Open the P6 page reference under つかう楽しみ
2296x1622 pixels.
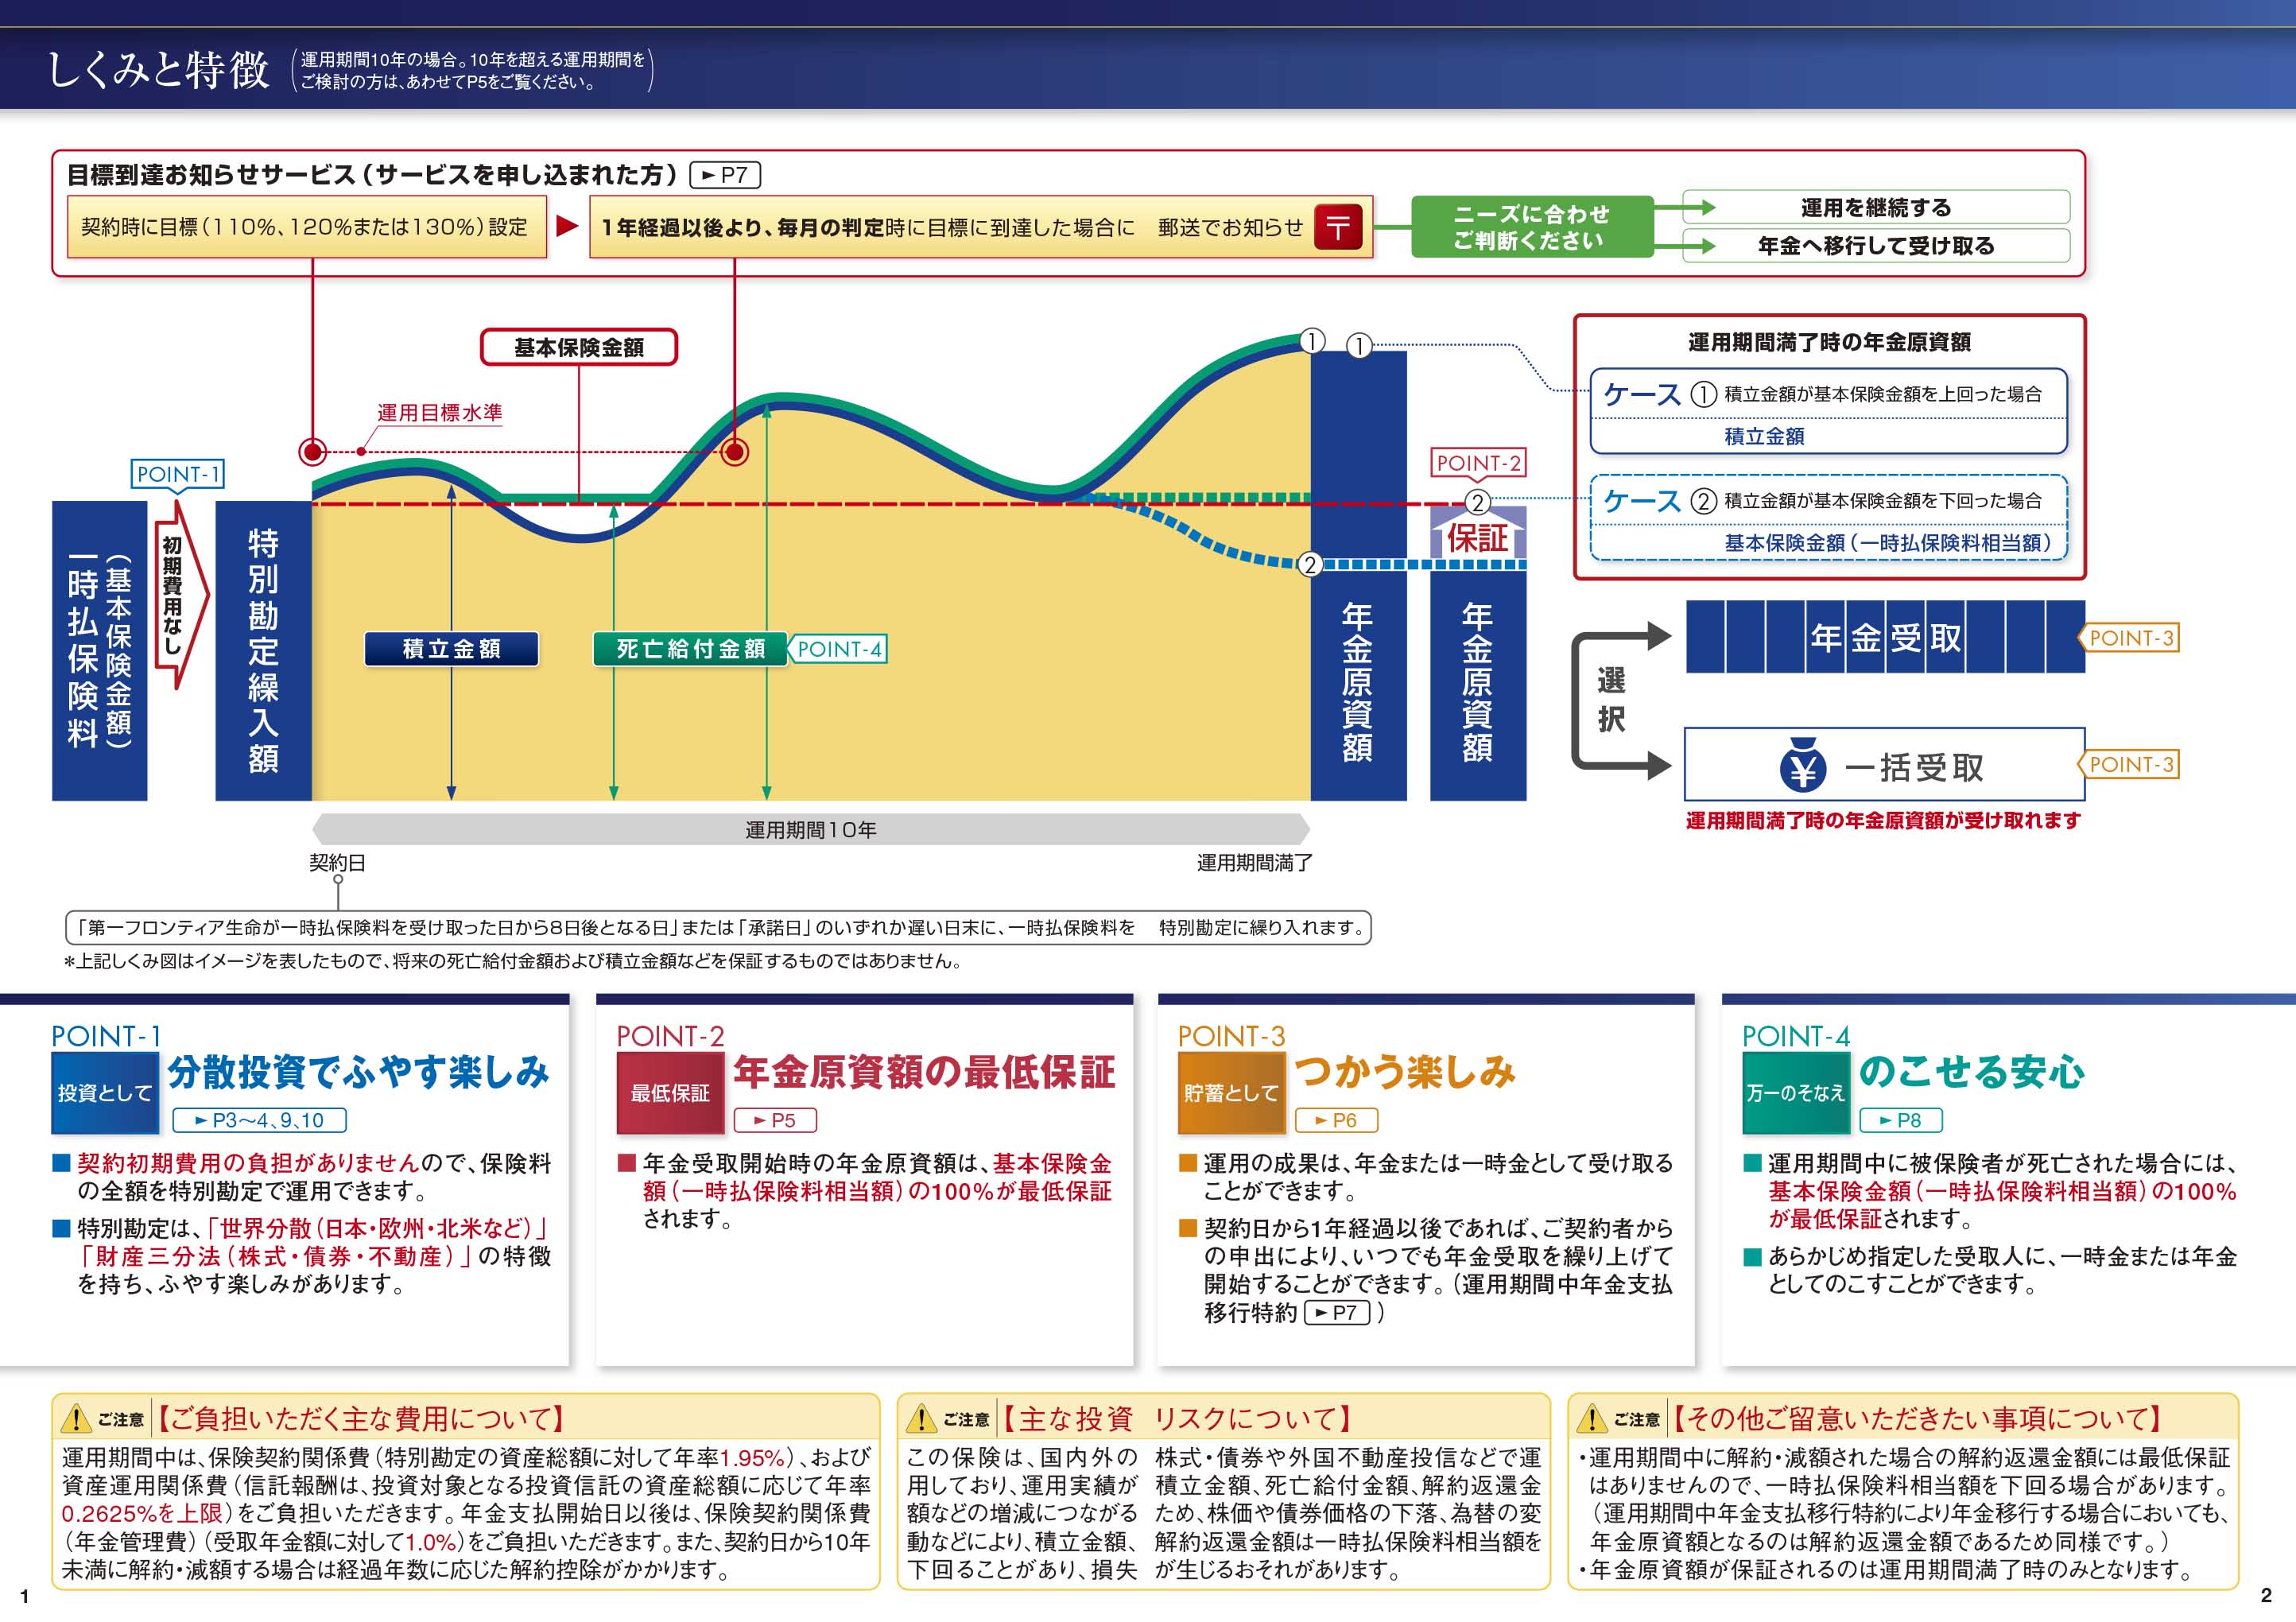(x=1336, y=1120)
